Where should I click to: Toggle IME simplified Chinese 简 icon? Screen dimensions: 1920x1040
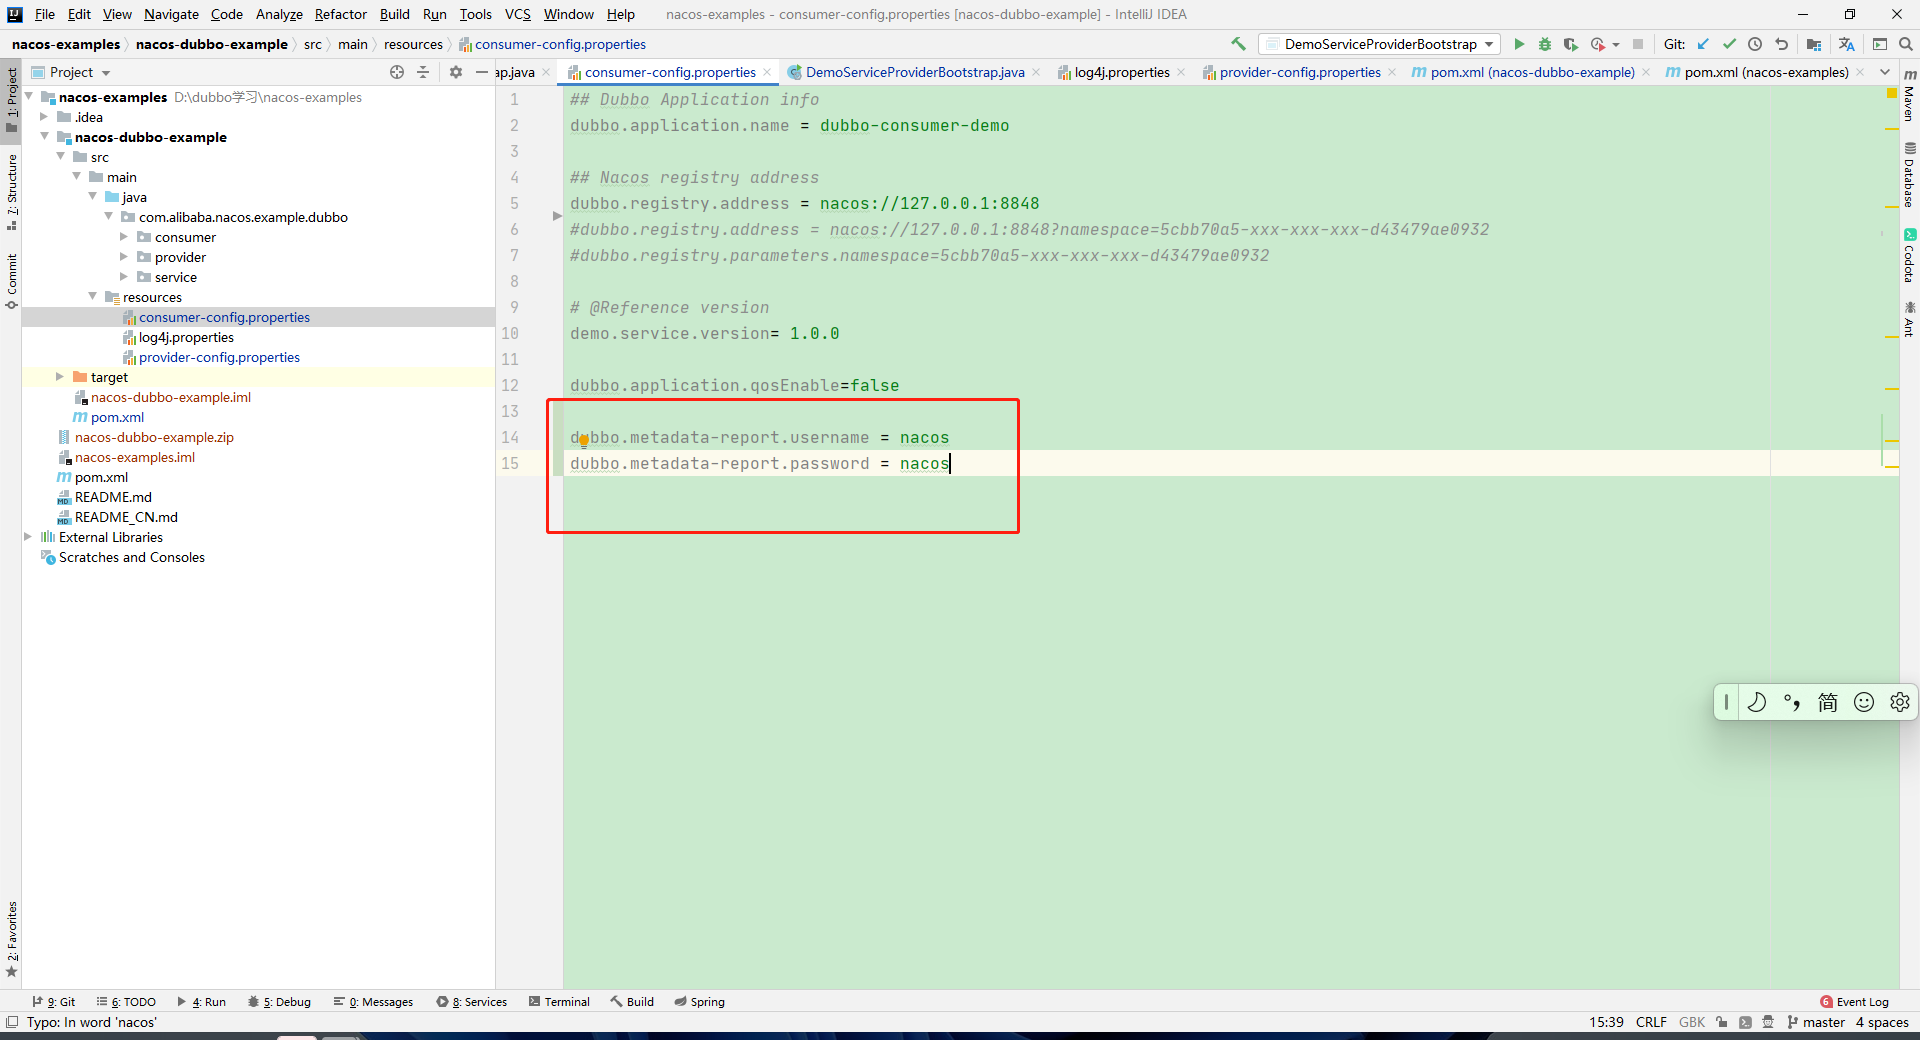click(1828, 702)
